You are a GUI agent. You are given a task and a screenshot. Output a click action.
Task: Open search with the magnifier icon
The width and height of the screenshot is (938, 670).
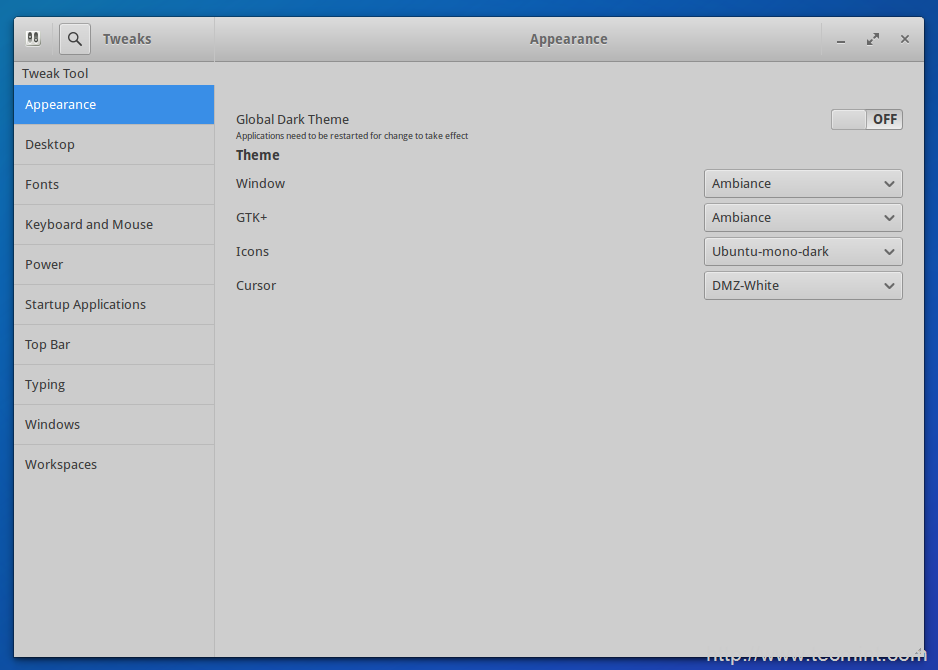[x=75, y=39]
